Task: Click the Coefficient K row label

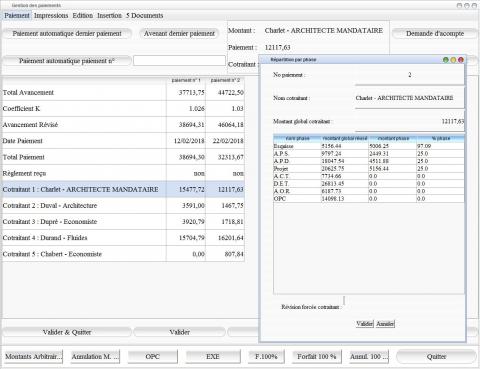Action: pos(21,108)
